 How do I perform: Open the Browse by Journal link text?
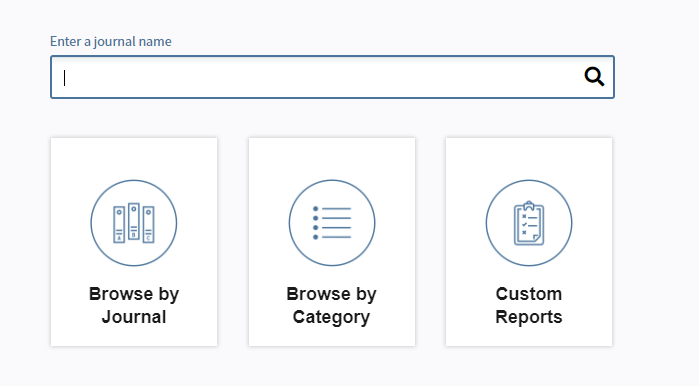pyautogui.click(x=134, y=305)
